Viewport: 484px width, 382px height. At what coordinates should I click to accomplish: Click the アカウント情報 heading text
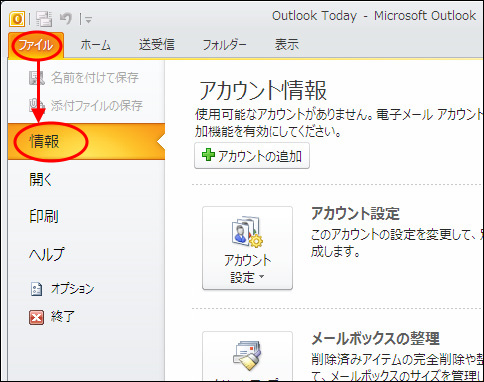pos(263,91)
